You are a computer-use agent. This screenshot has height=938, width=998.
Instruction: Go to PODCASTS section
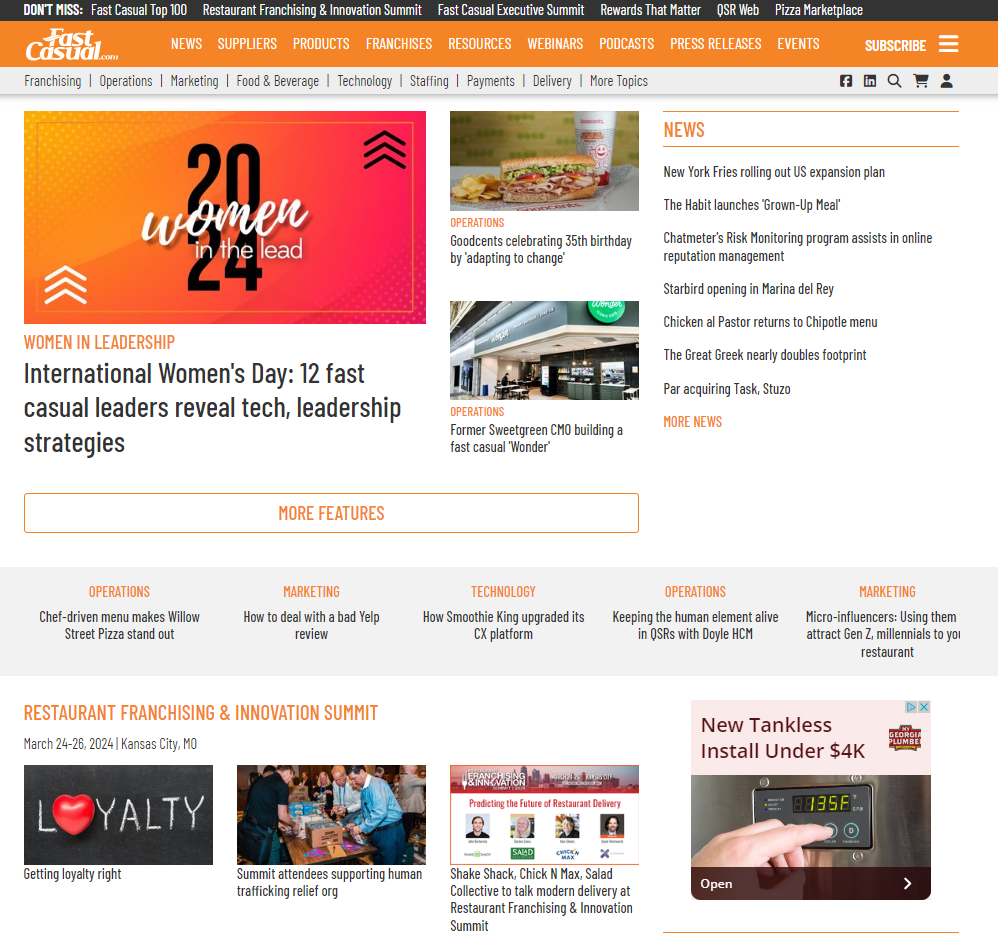(626, 44)
